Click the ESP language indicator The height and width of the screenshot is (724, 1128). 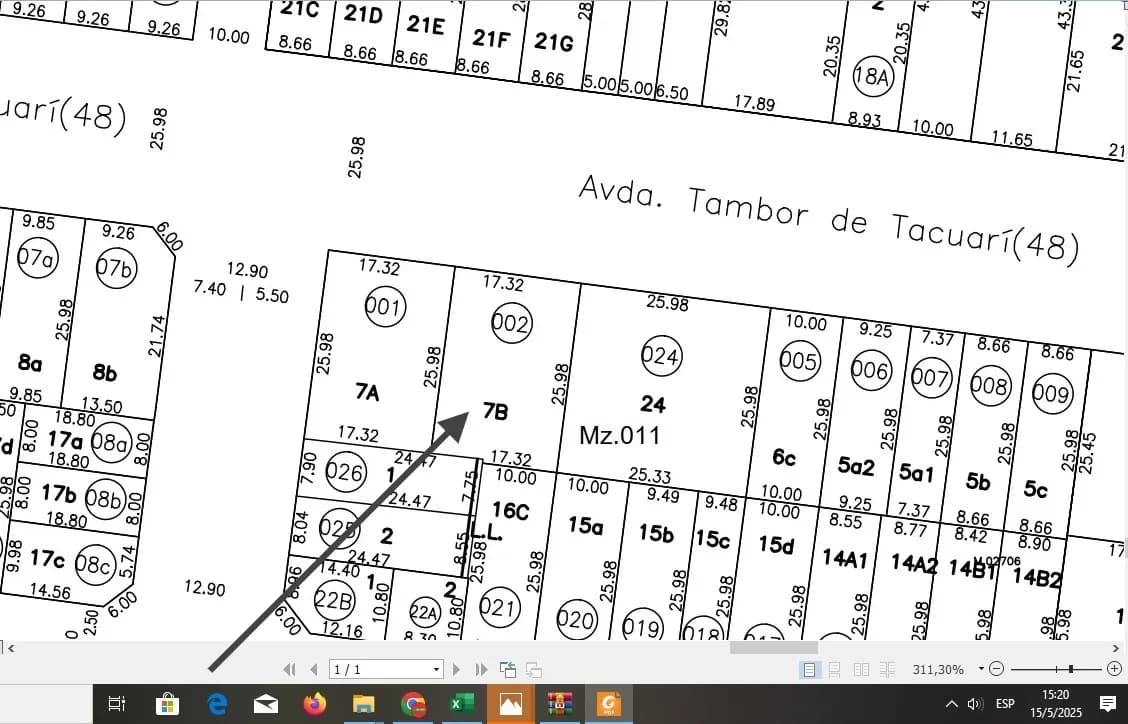(x=1005, y=704)
